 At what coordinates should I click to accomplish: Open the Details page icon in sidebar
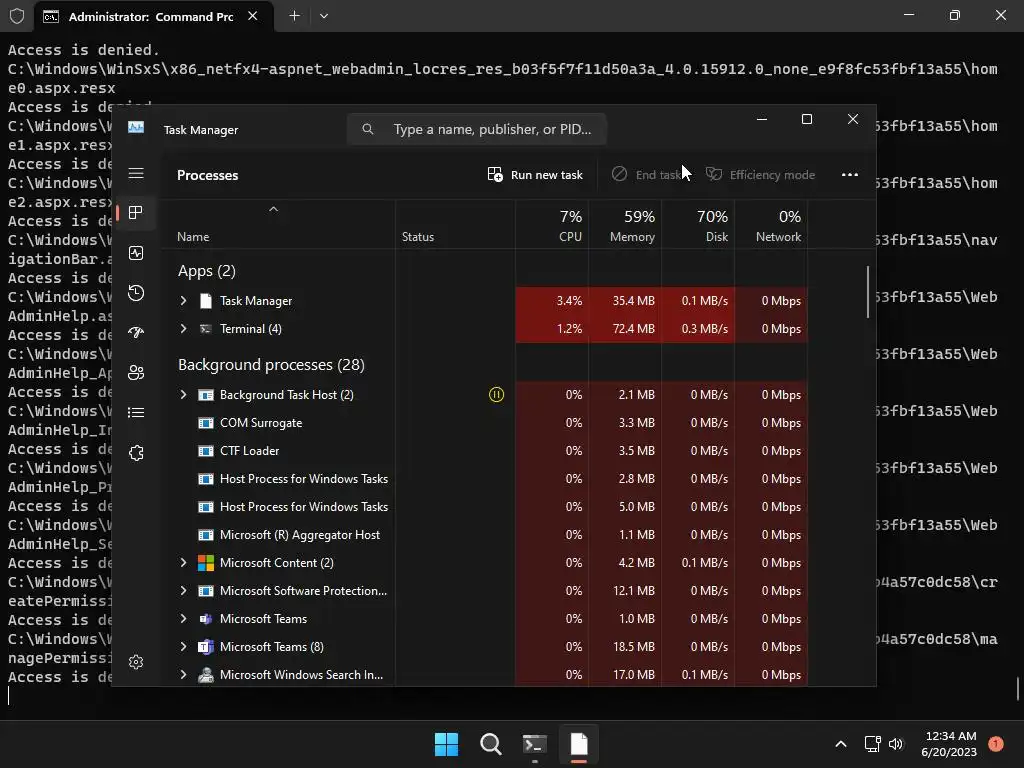[x=136, y=412]
